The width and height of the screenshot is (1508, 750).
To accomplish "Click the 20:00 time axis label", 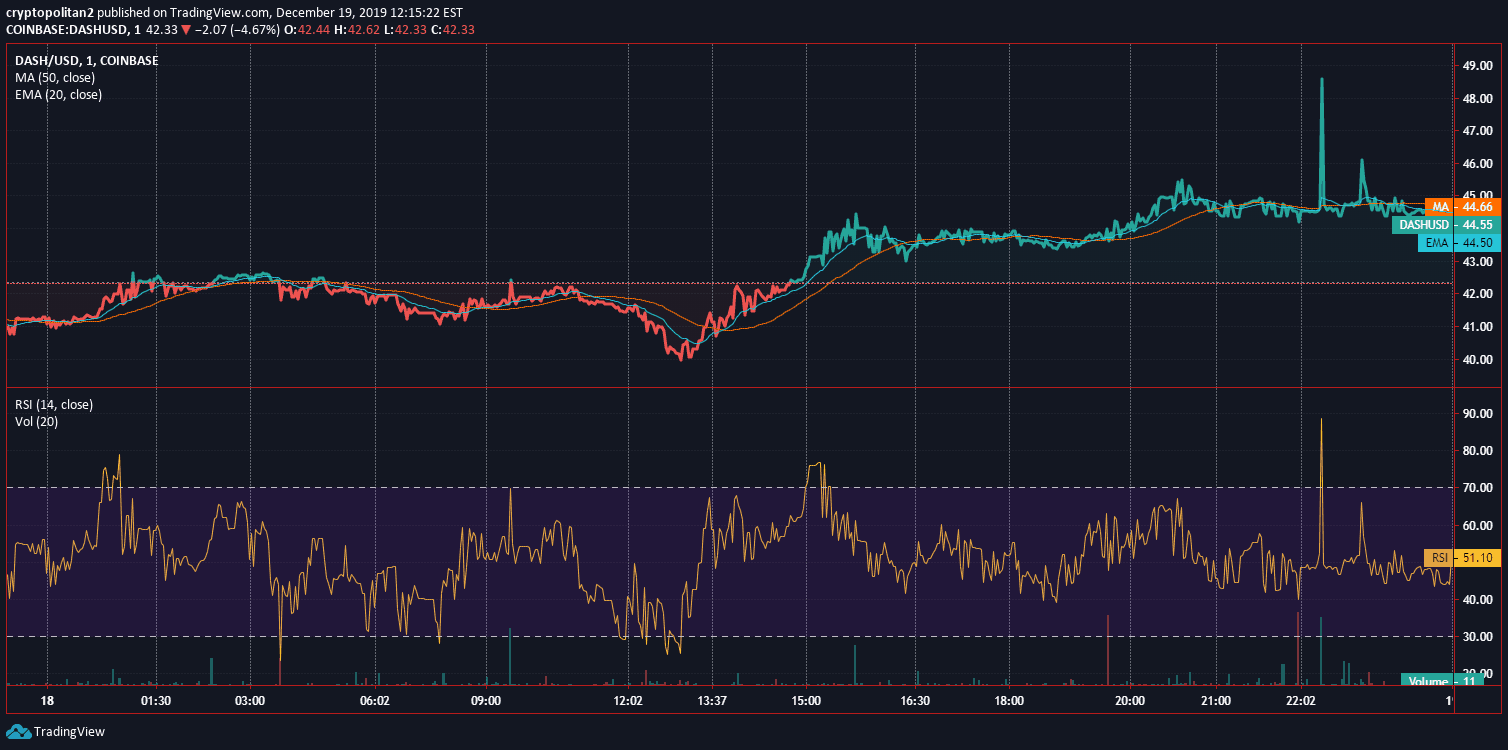I will tap(1130, 701).
